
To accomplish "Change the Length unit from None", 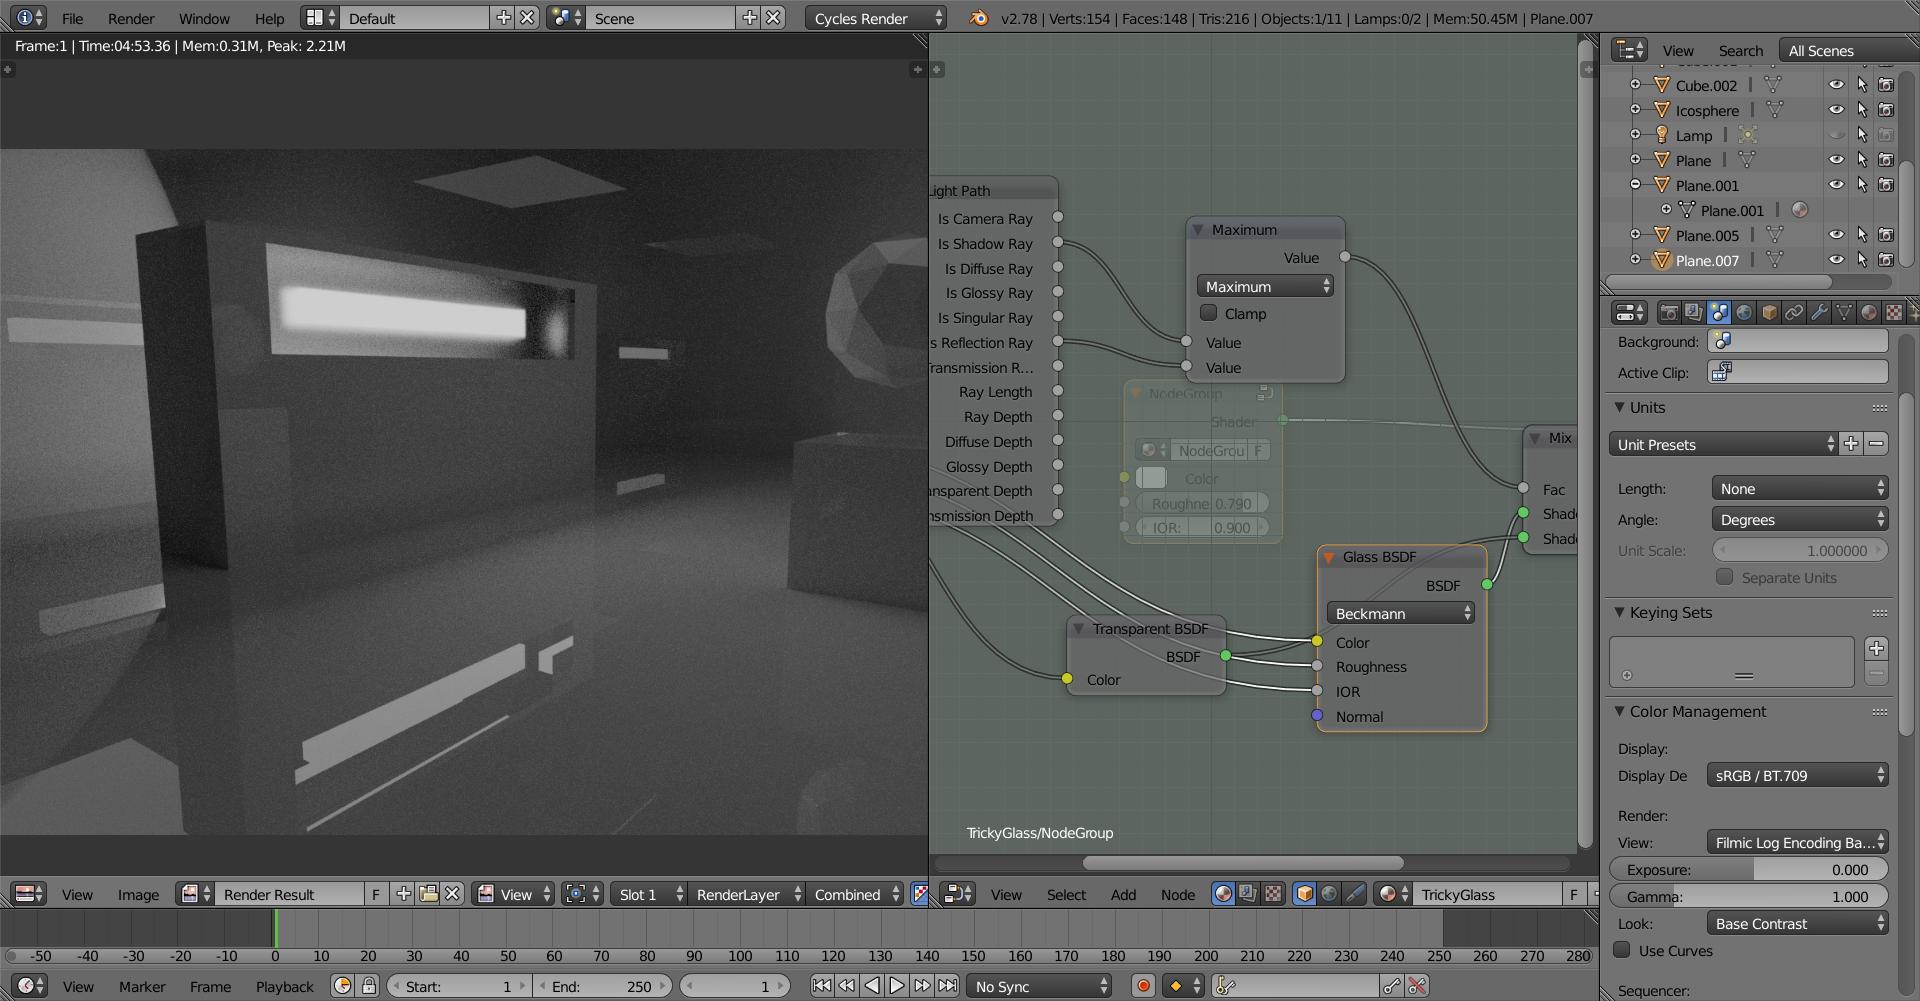I will coord(1799,488).
